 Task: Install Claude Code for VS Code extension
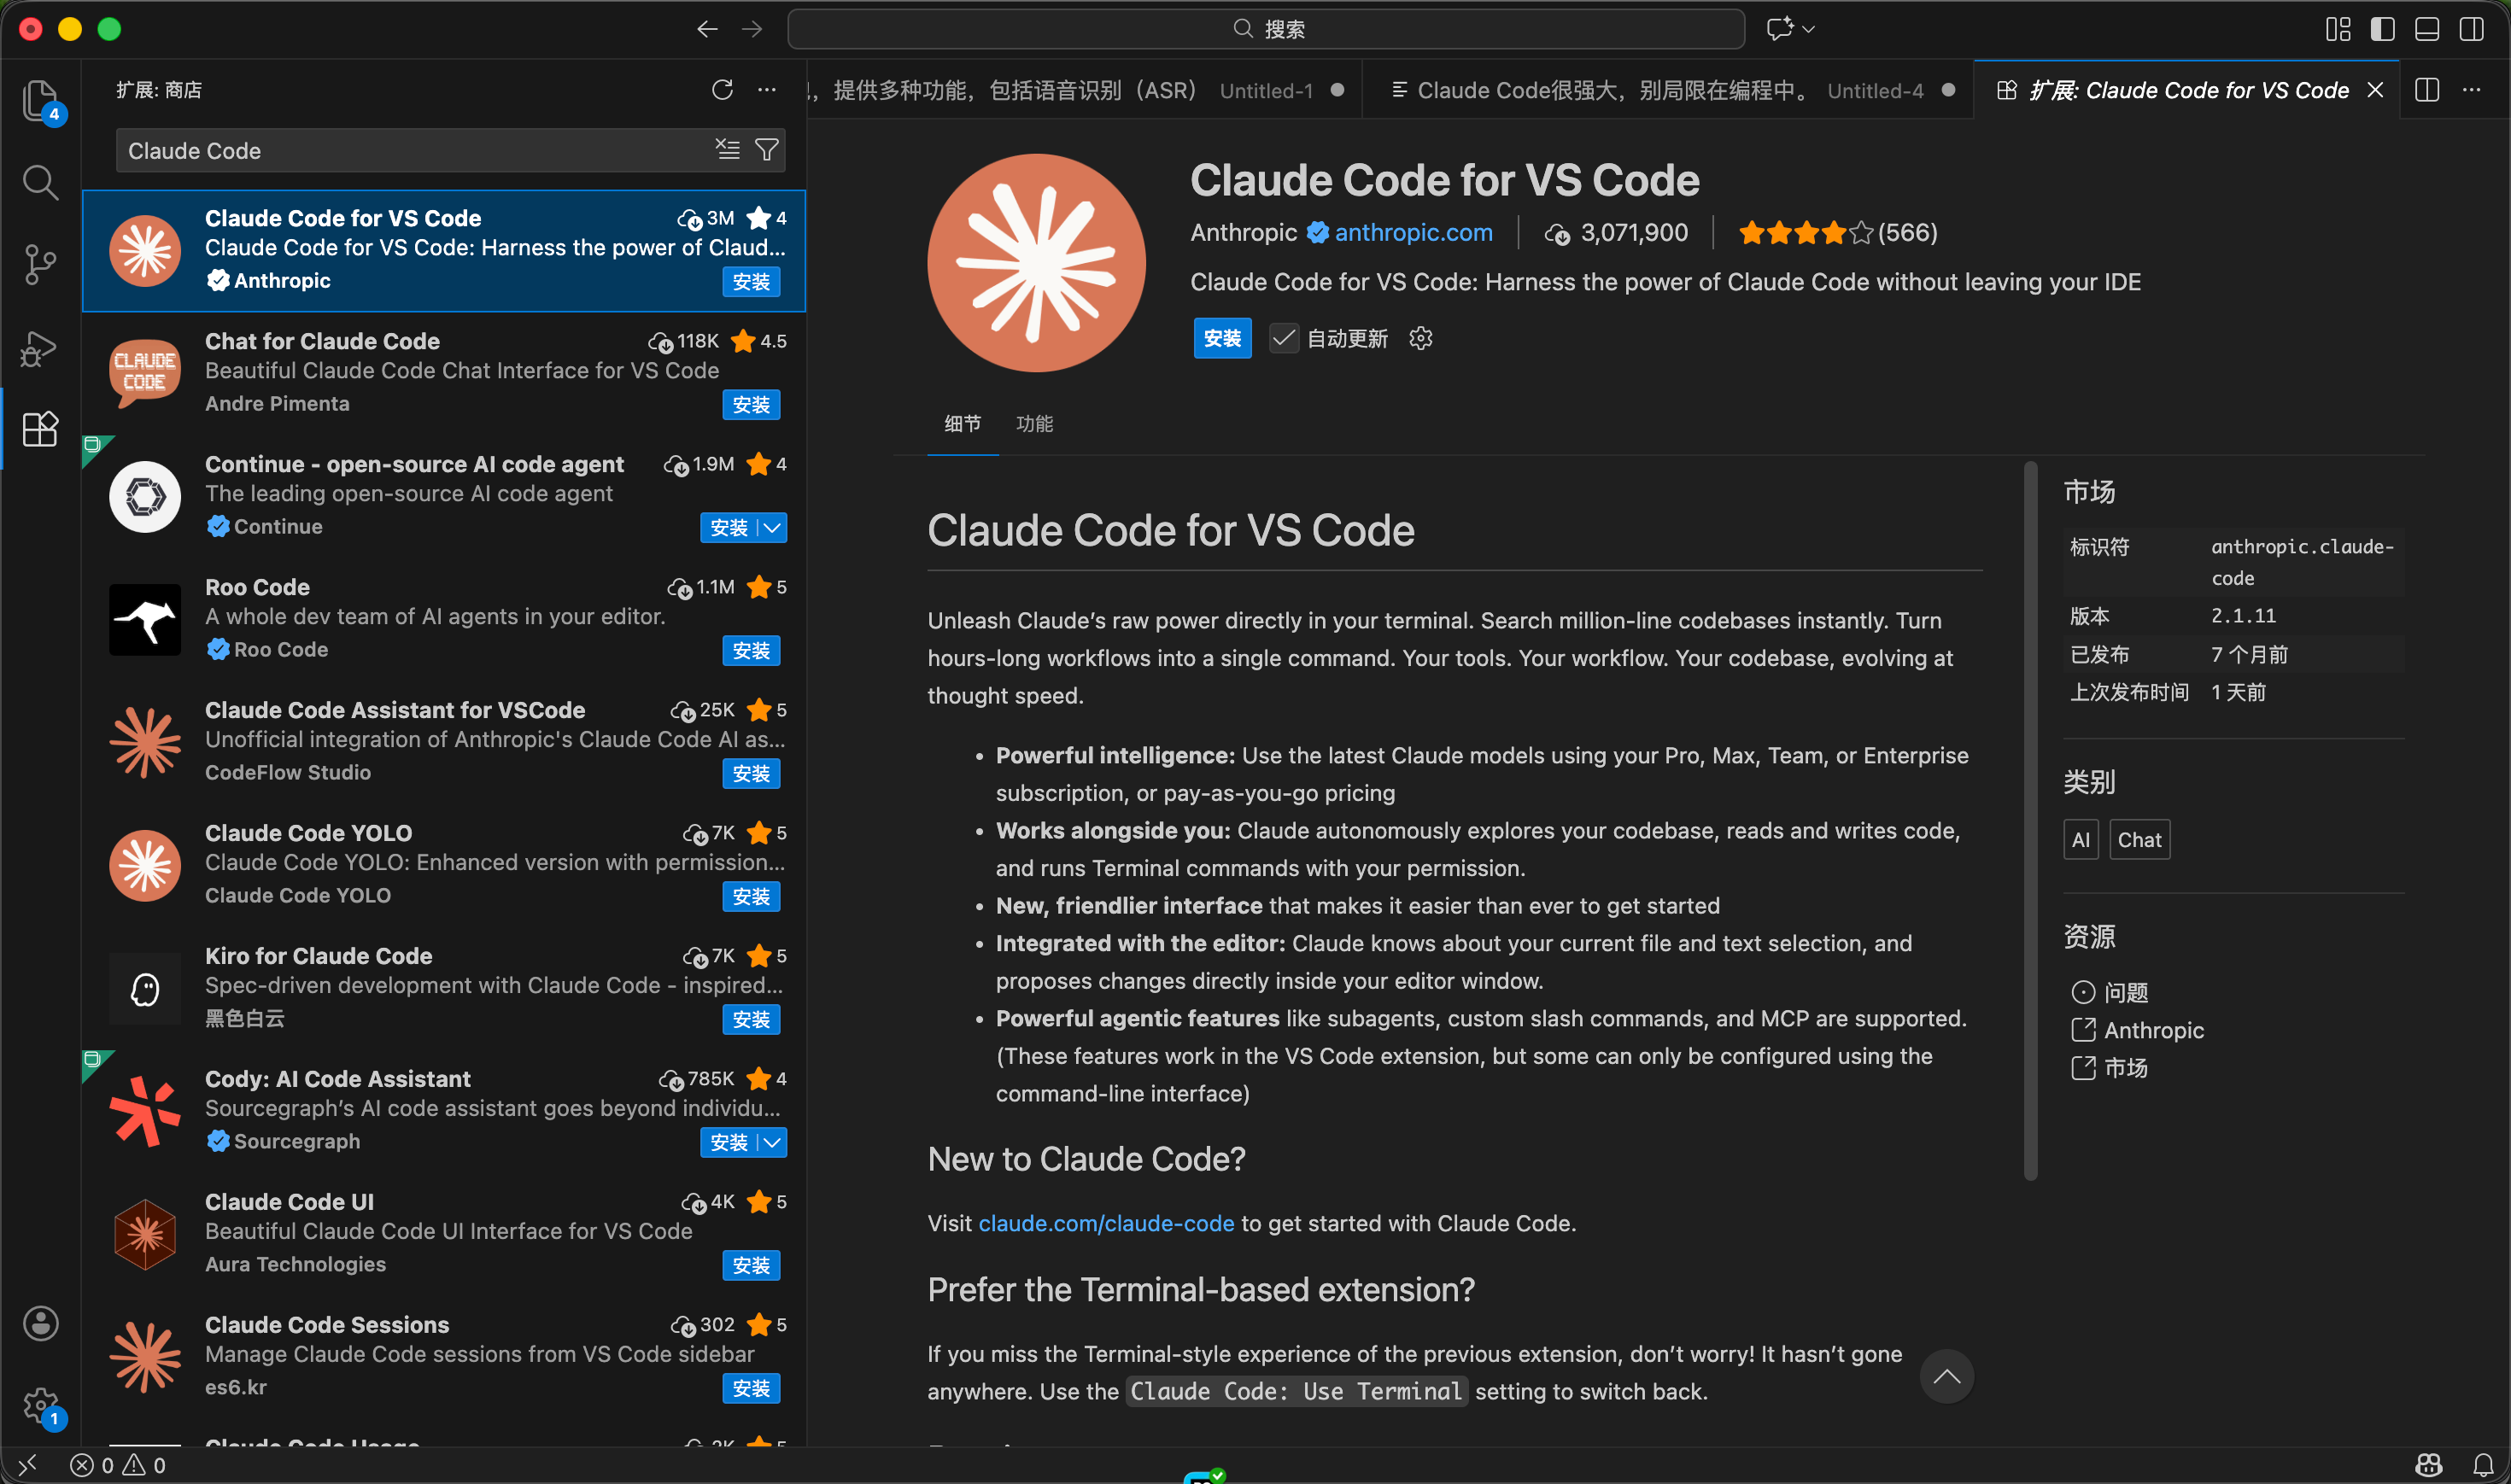pos(1222,339)
